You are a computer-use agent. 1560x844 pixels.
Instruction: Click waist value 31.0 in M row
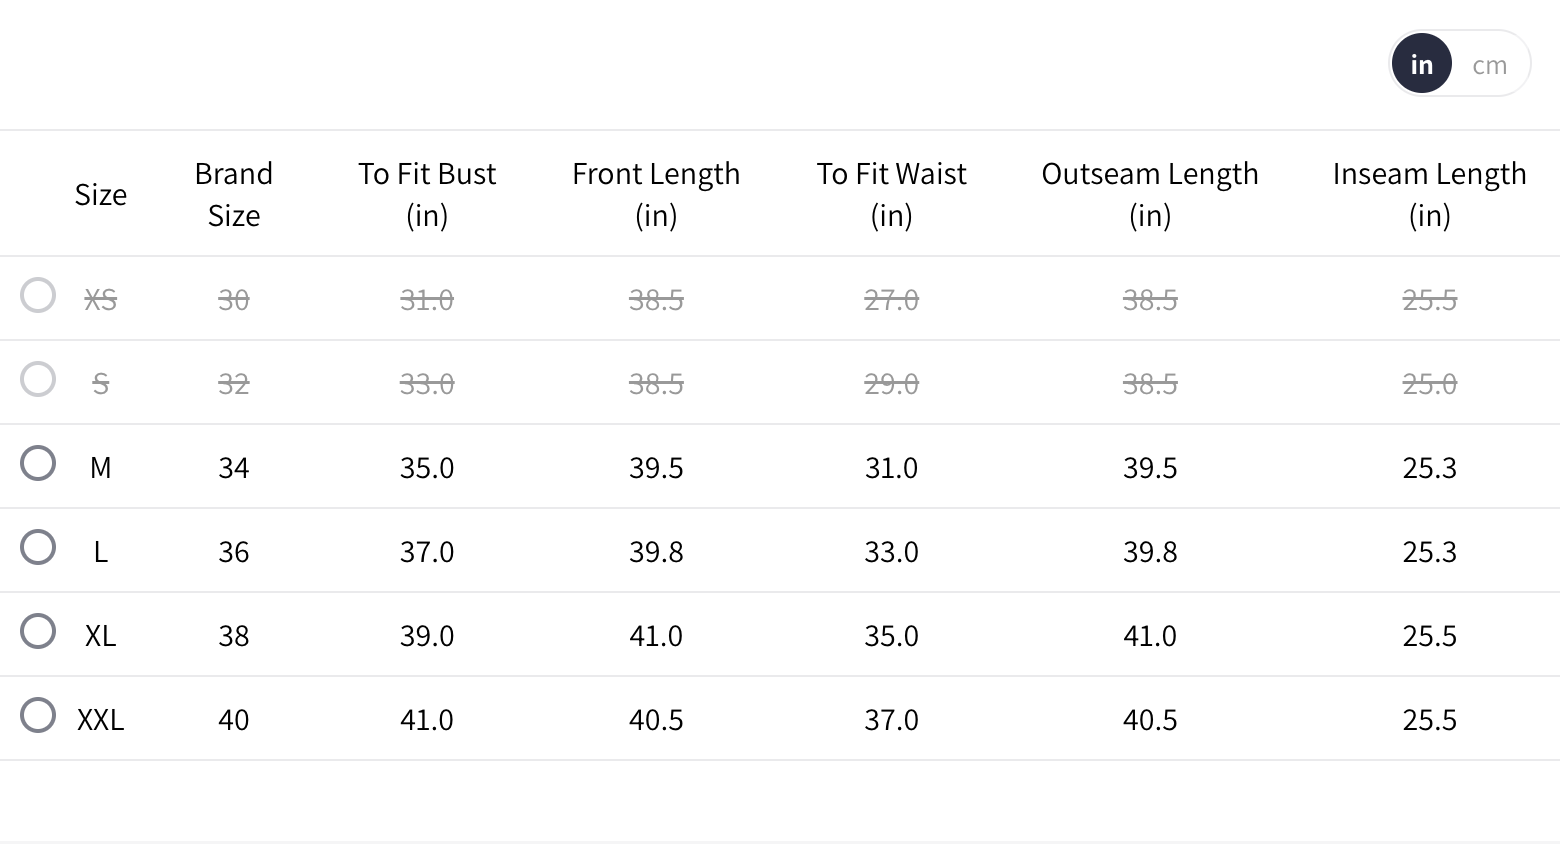point(891,468)
